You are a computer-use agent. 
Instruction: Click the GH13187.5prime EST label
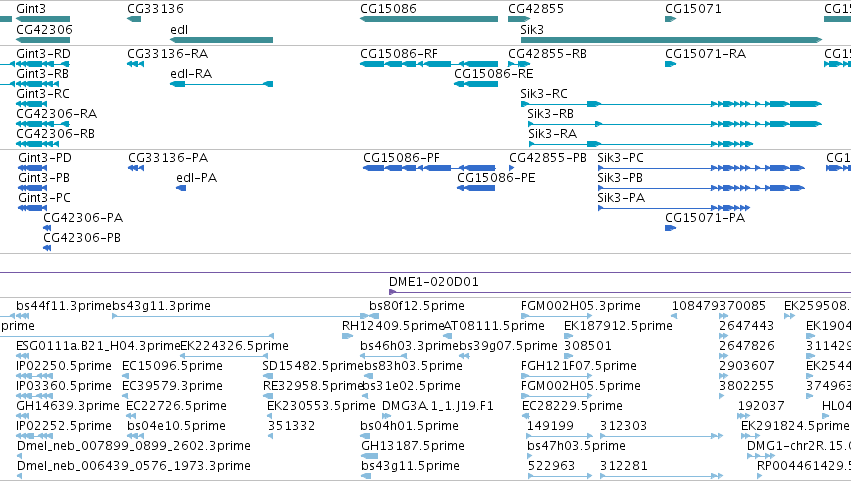(x=413, y=446)
